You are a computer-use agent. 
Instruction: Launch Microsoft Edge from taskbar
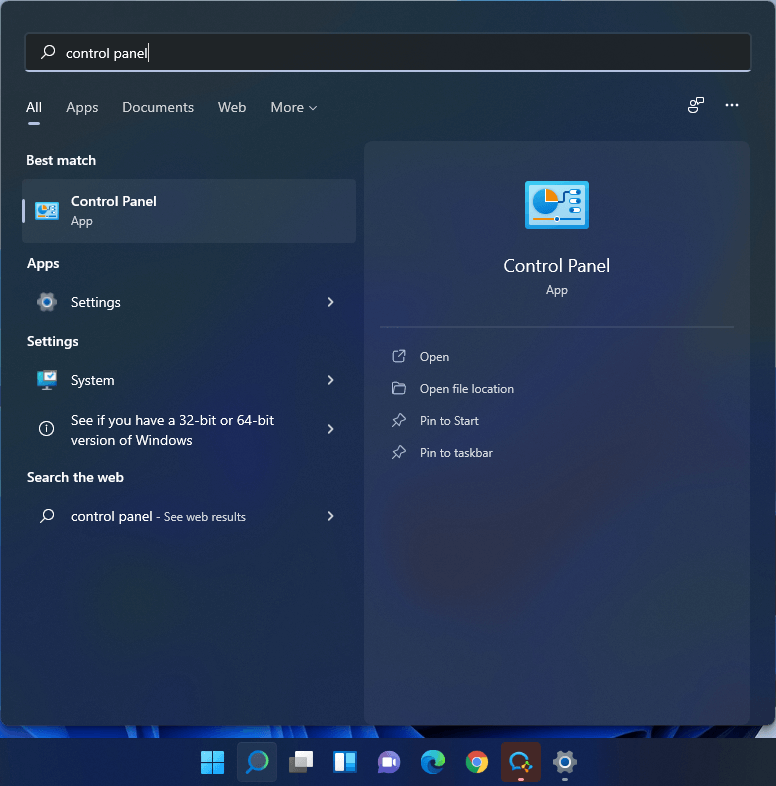pyautogui.click(x=433, y=762)
